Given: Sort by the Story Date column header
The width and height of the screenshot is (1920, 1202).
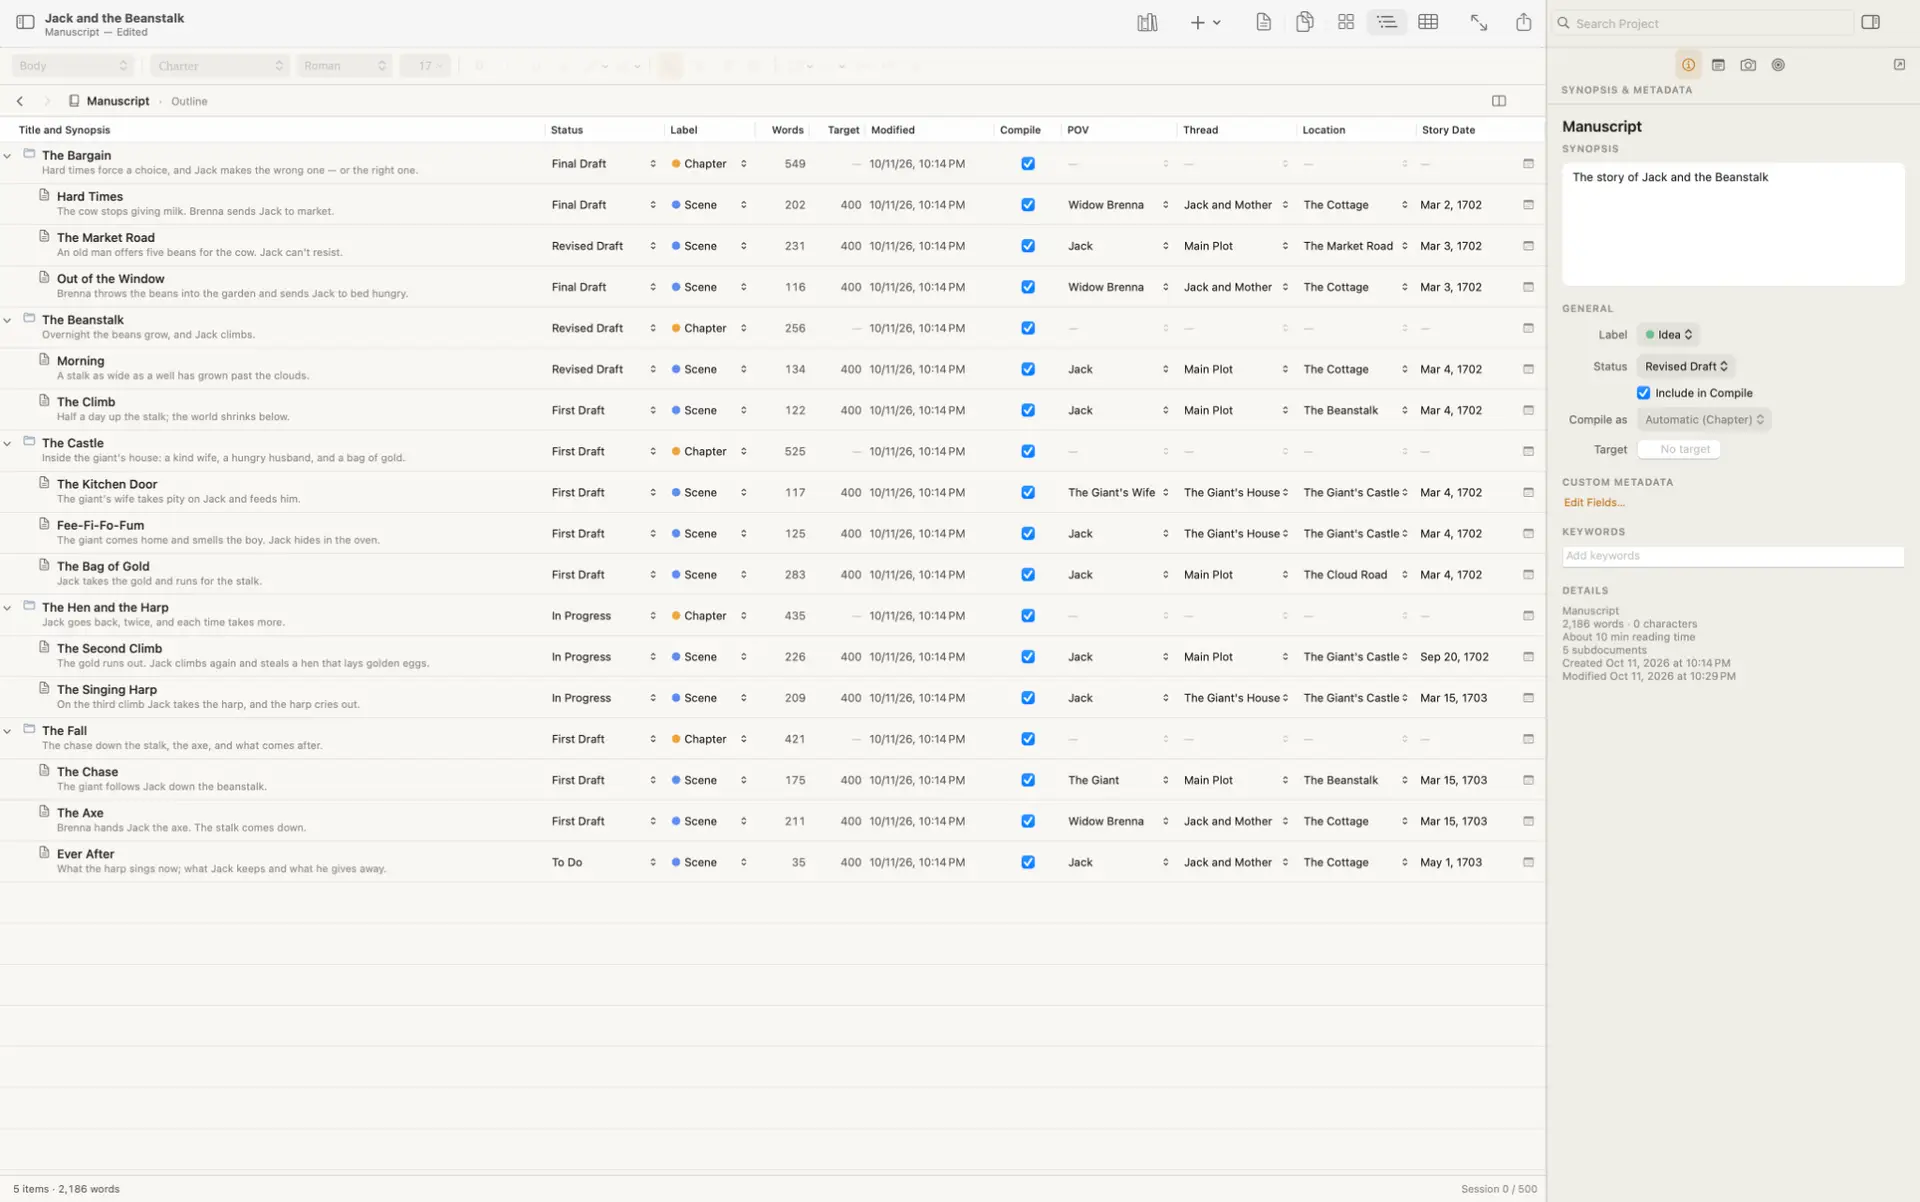Looking at the screenshot, I should (x=1448, y=130).
